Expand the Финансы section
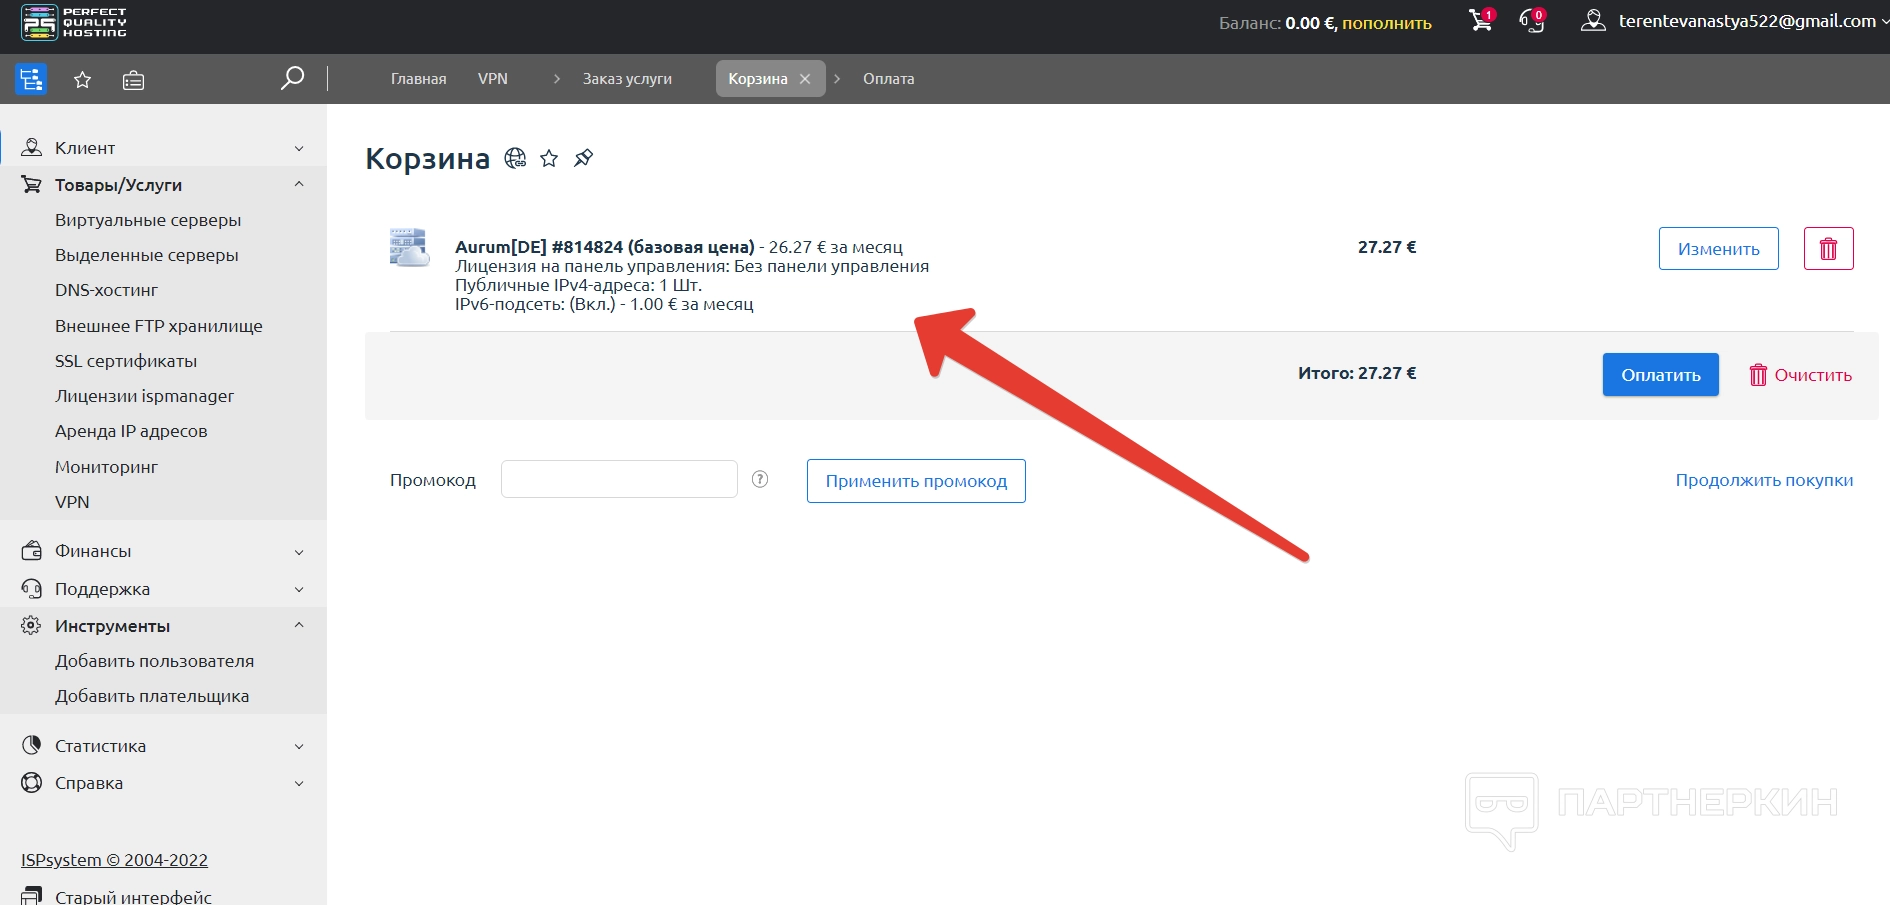 point(299,552)
